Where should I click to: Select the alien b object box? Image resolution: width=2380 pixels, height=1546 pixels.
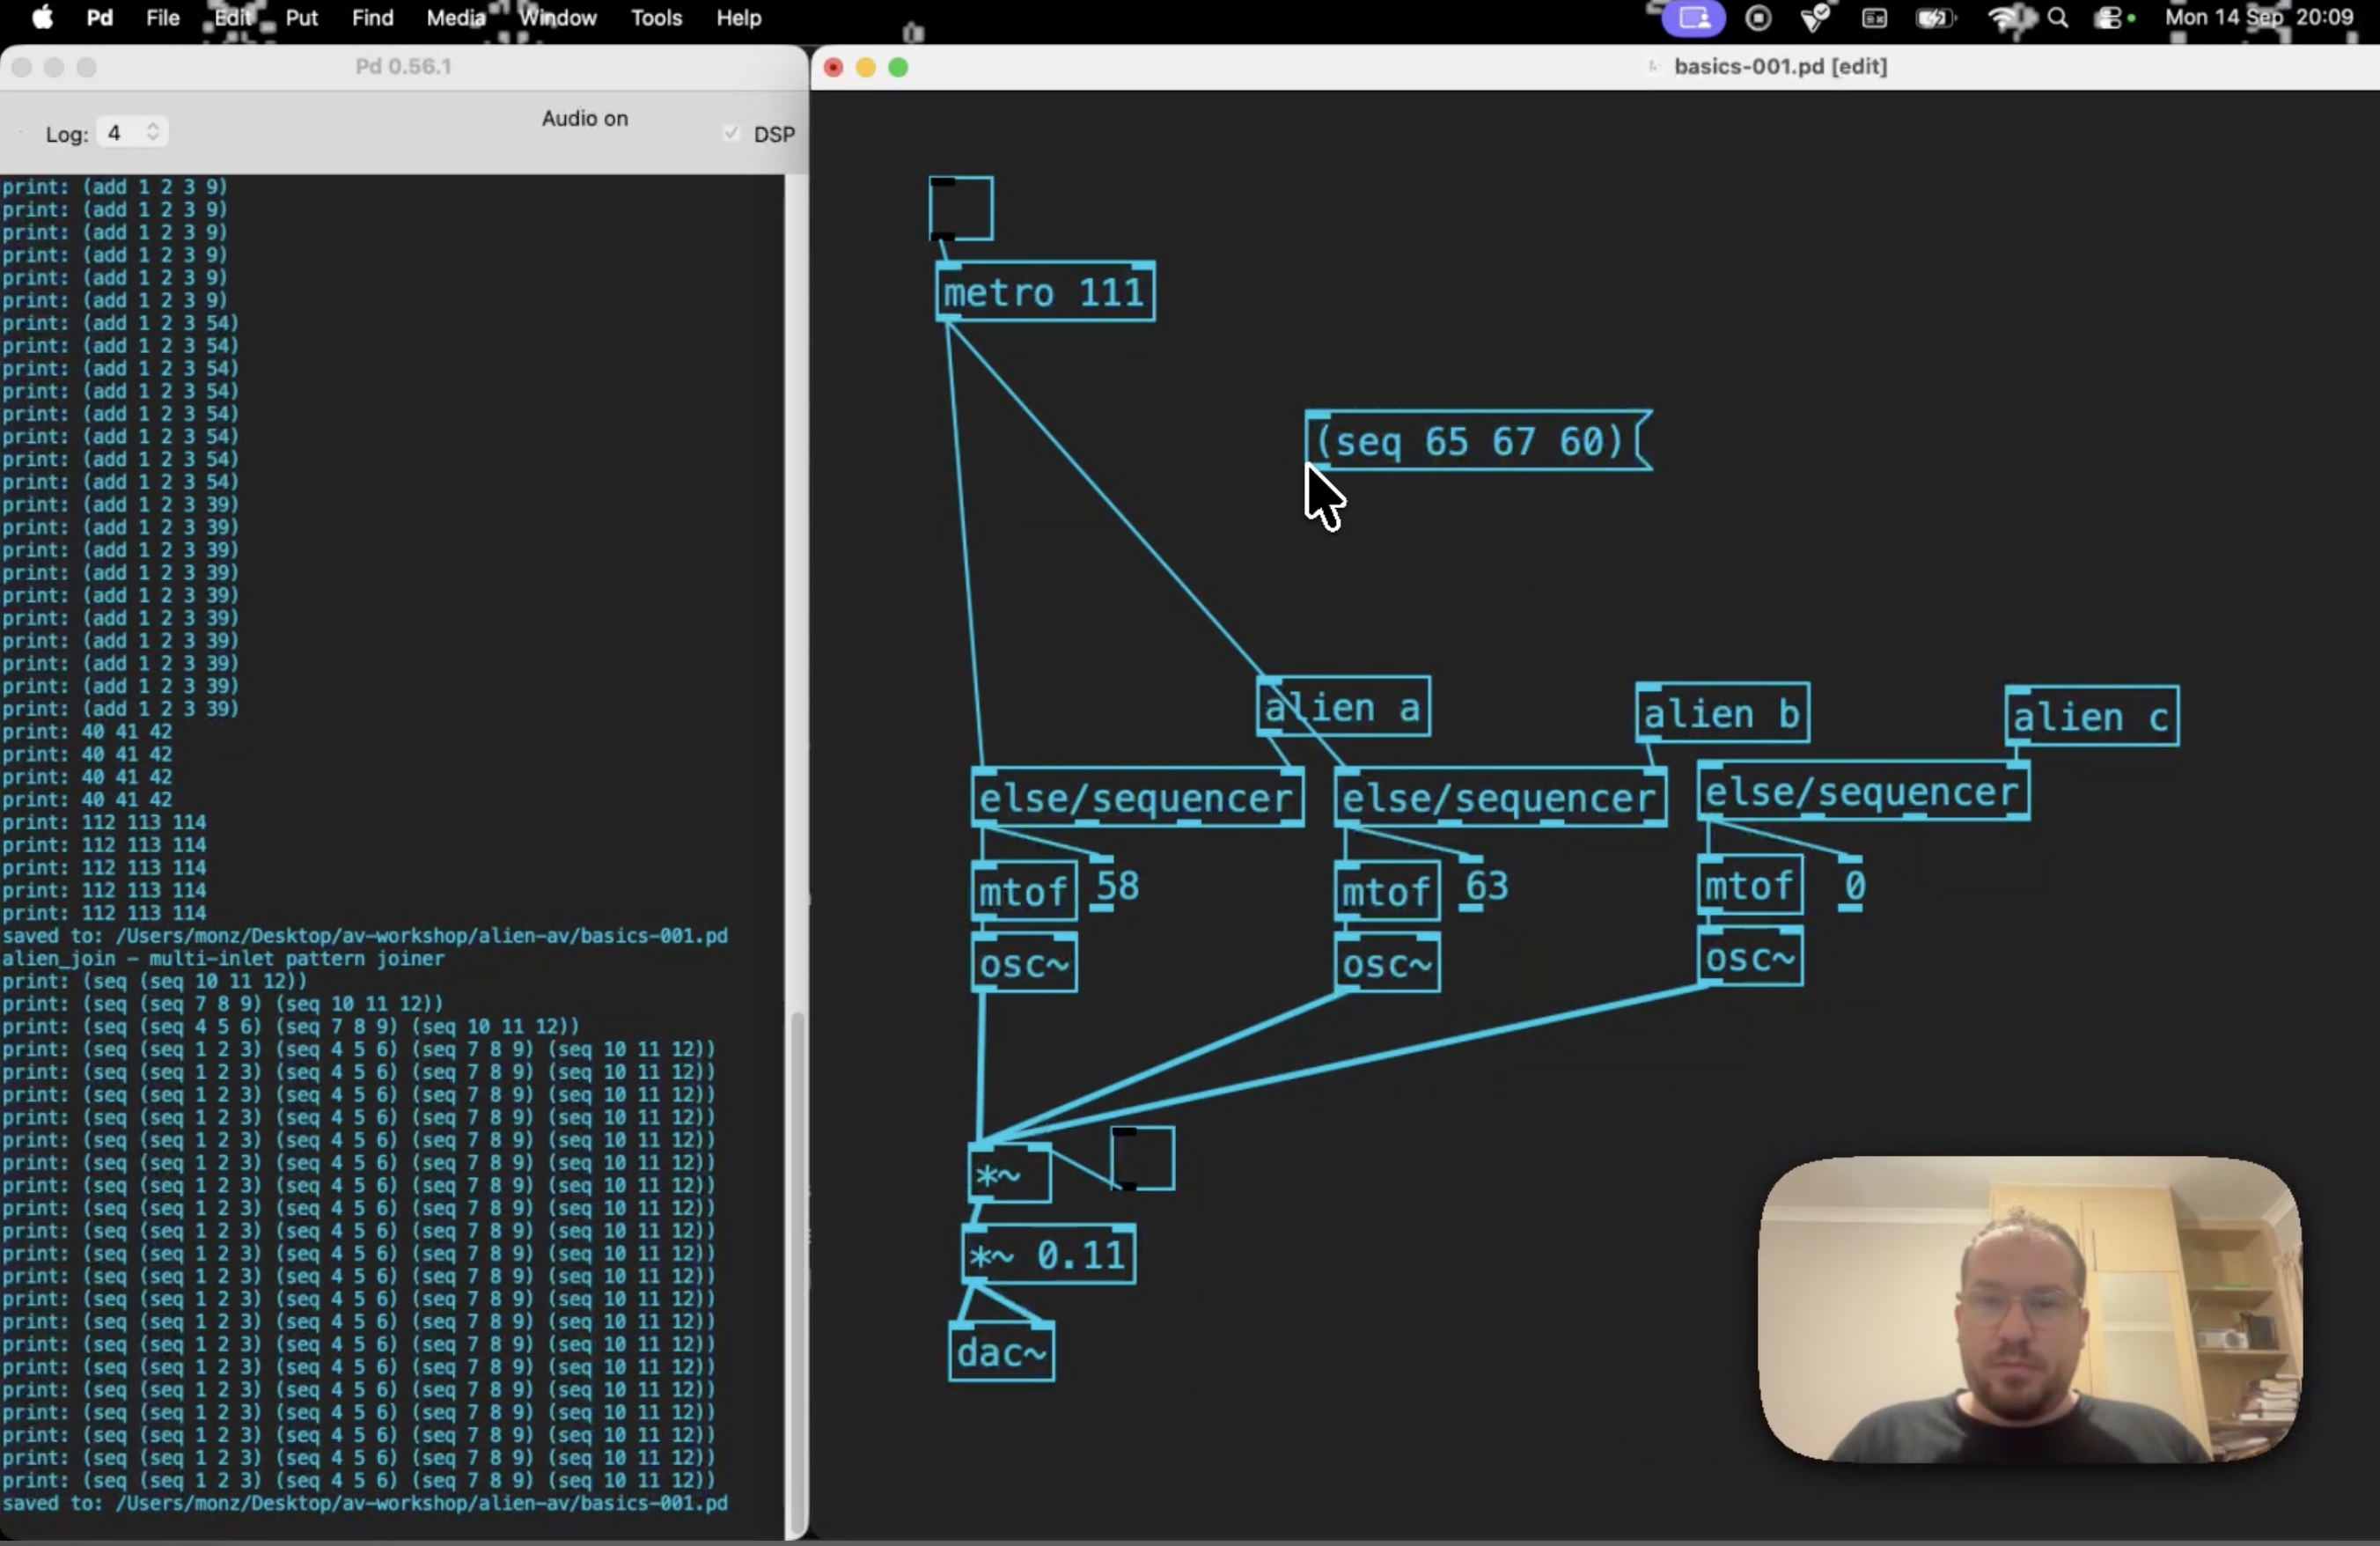(x=1722, y=713)
